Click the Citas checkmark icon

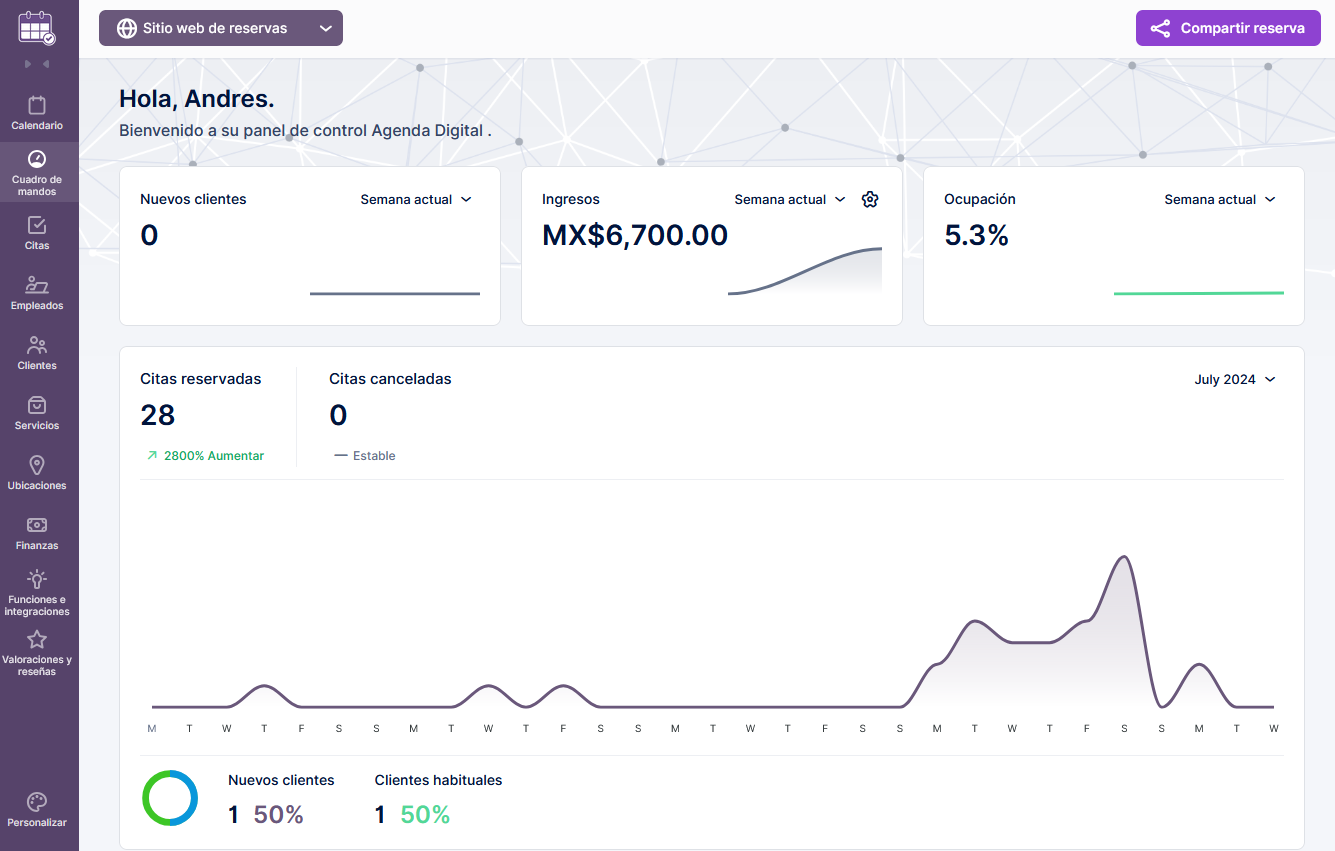tap(37, 226)
